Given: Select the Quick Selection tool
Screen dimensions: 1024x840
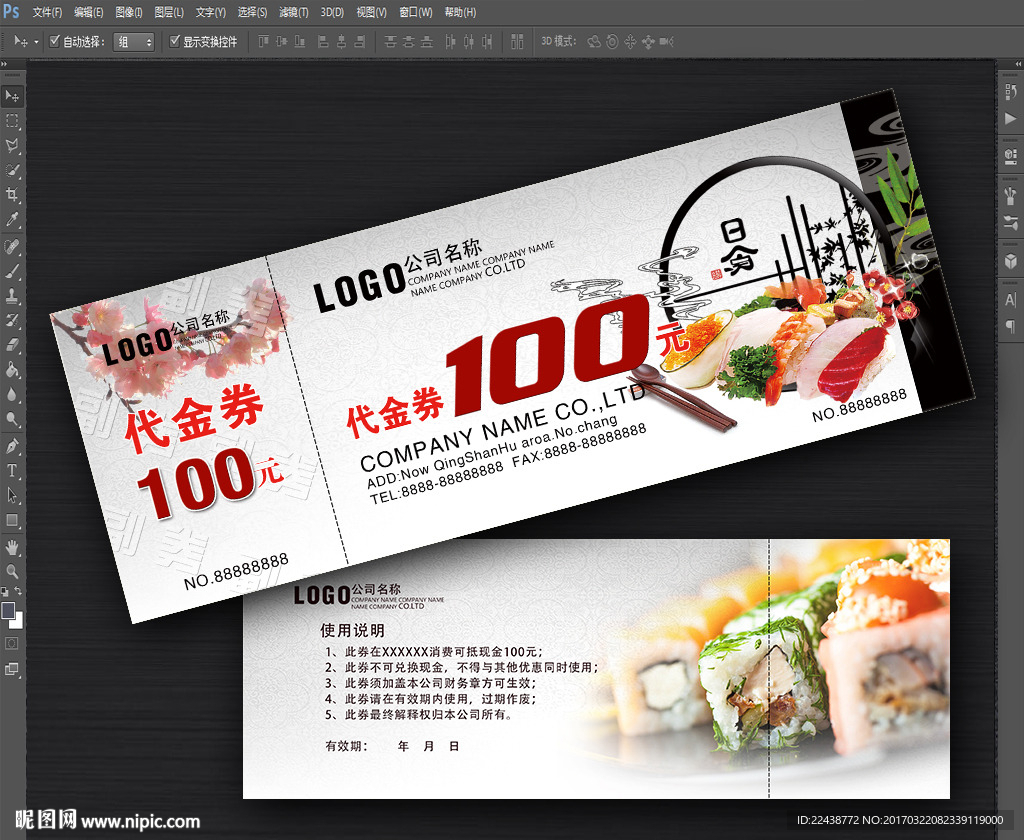Looking at the screenshot, I should (12, 170).
